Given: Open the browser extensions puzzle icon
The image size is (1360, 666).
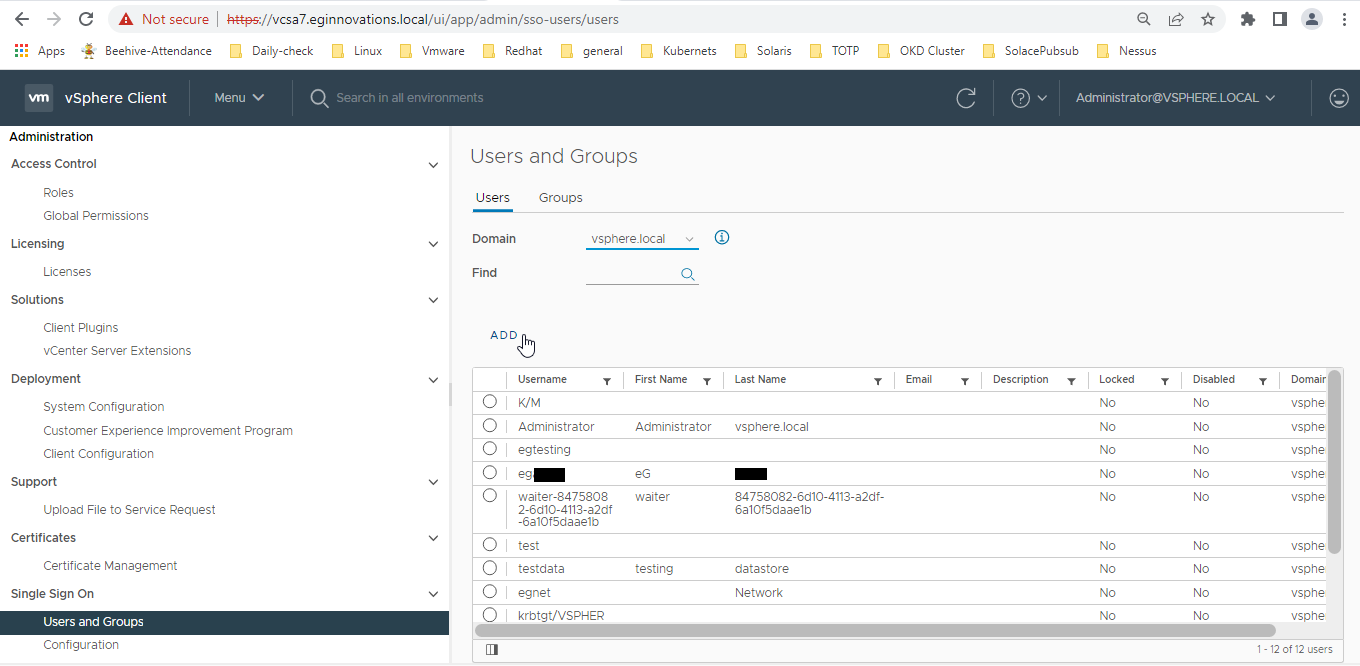Looking at the screenshot, I should coord(1247,19).
